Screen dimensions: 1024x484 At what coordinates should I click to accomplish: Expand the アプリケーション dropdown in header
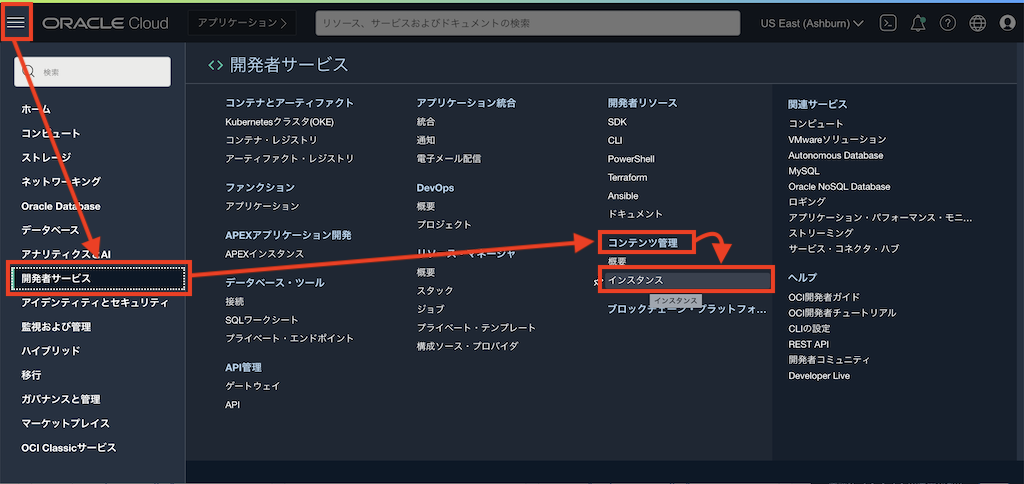click(241, 23)
